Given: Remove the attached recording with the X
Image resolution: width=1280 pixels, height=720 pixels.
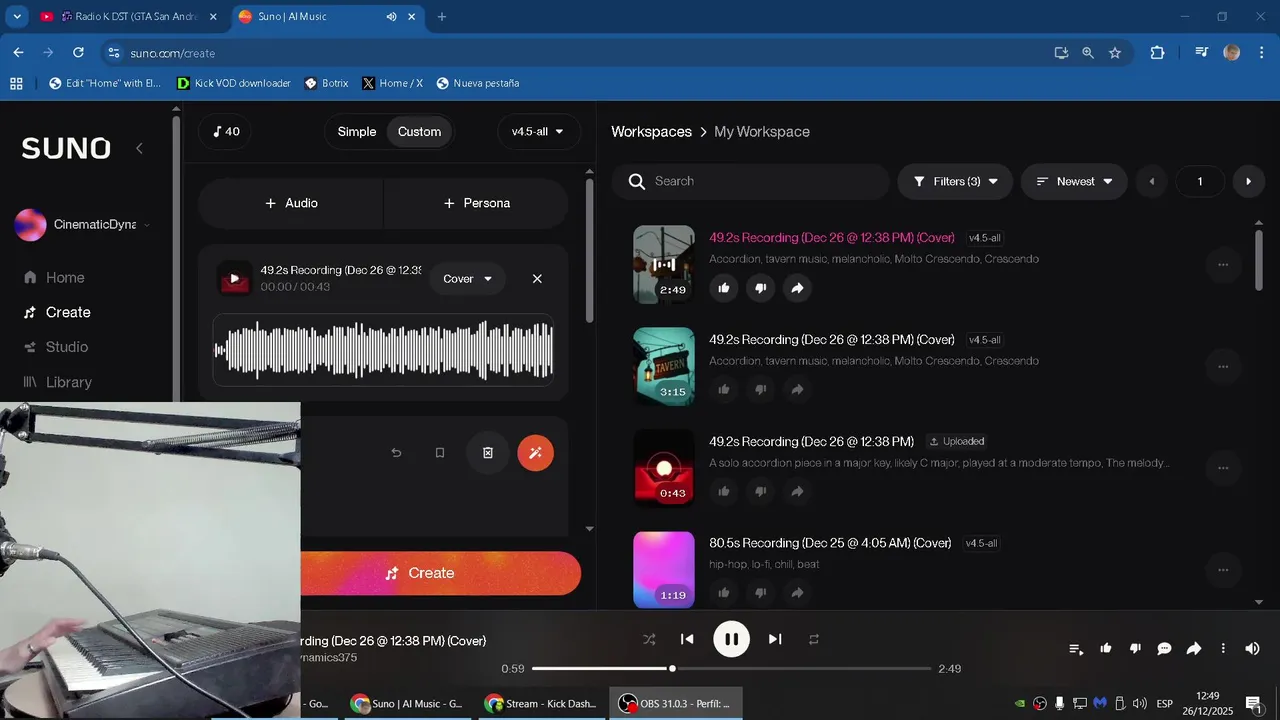Looking at the screenshot, I should (537, 279).
